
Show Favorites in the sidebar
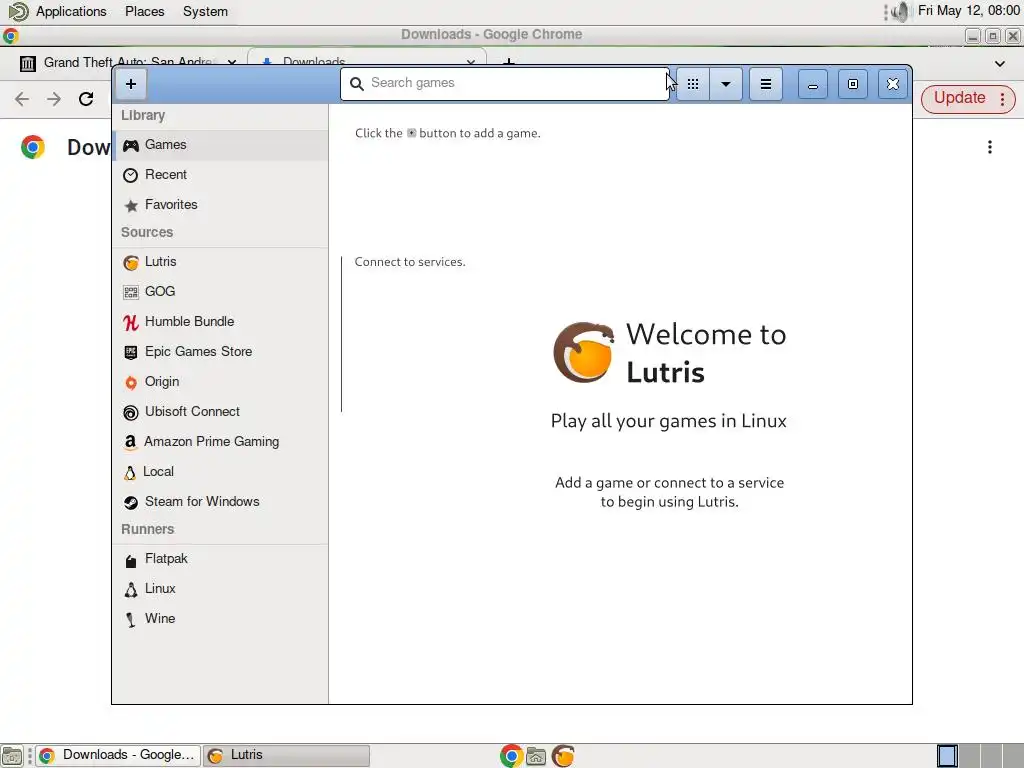click(221, 205)
